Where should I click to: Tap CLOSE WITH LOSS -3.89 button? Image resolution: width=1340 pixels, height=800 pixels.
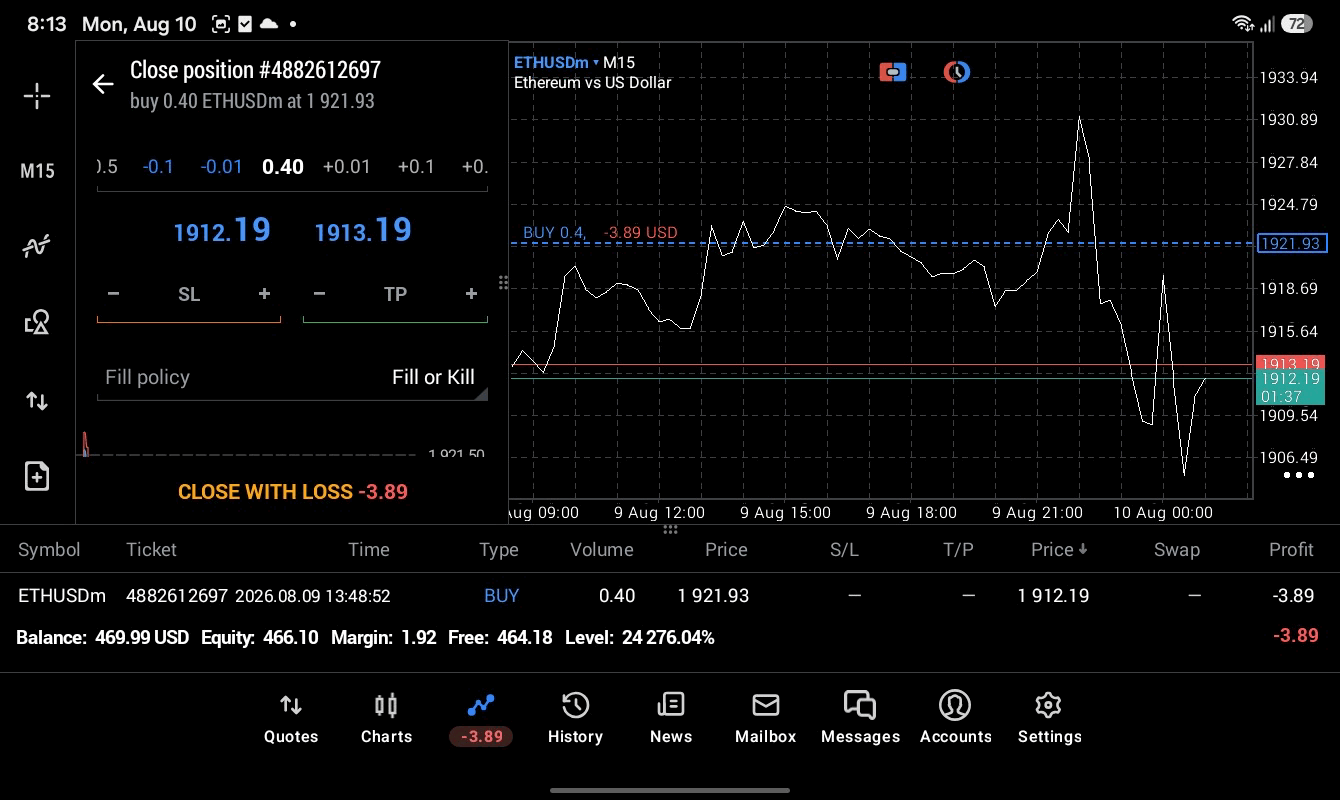point(293,492)
